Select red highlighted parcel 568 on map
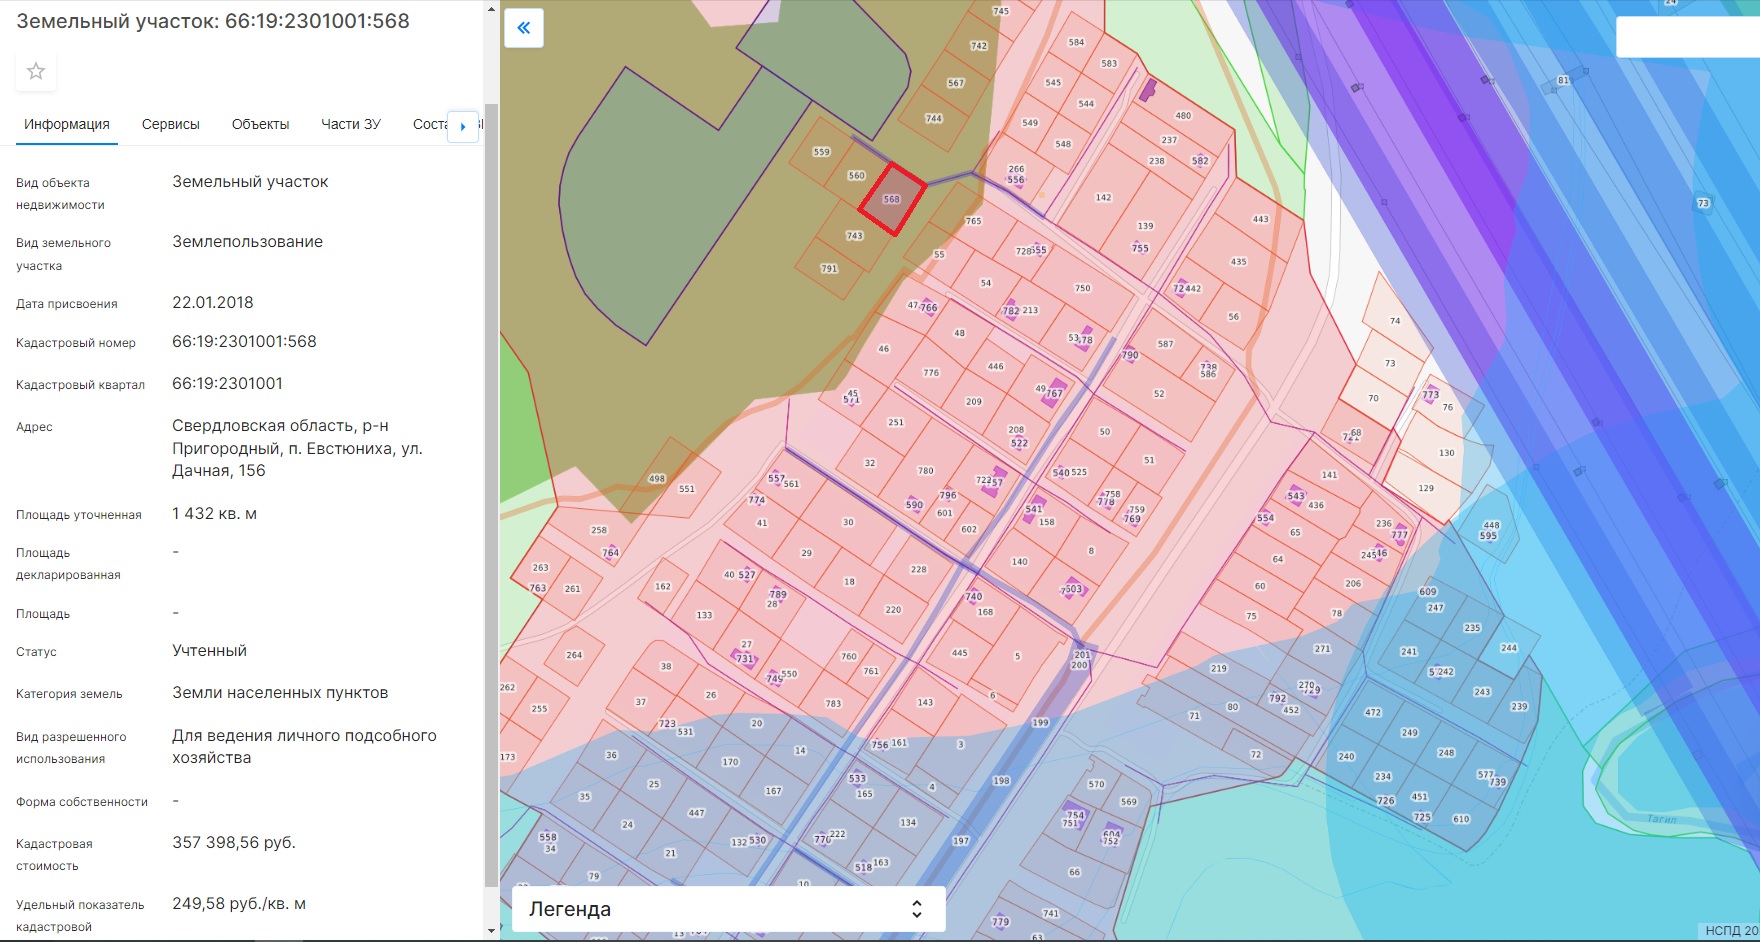 pyautogui.click(x=891, y=199)
